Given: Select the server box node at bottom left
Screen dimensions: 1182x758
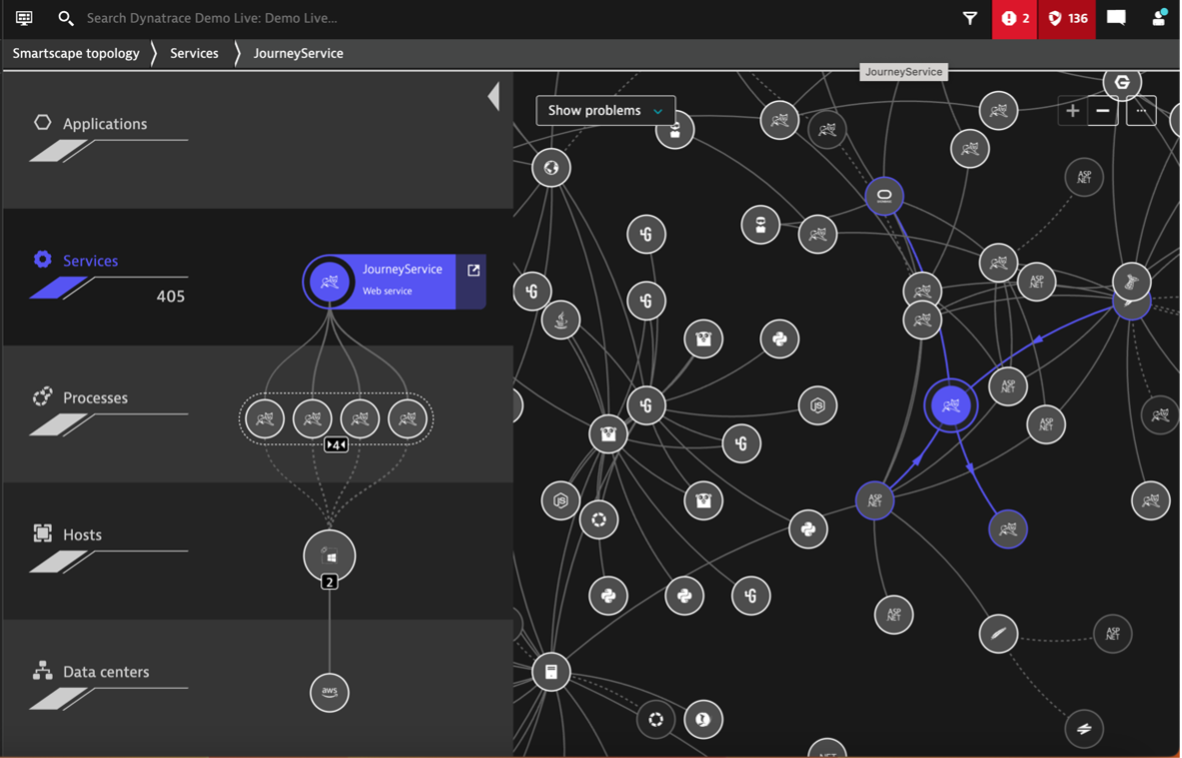Looking at the screenshot, I should 551,671.
